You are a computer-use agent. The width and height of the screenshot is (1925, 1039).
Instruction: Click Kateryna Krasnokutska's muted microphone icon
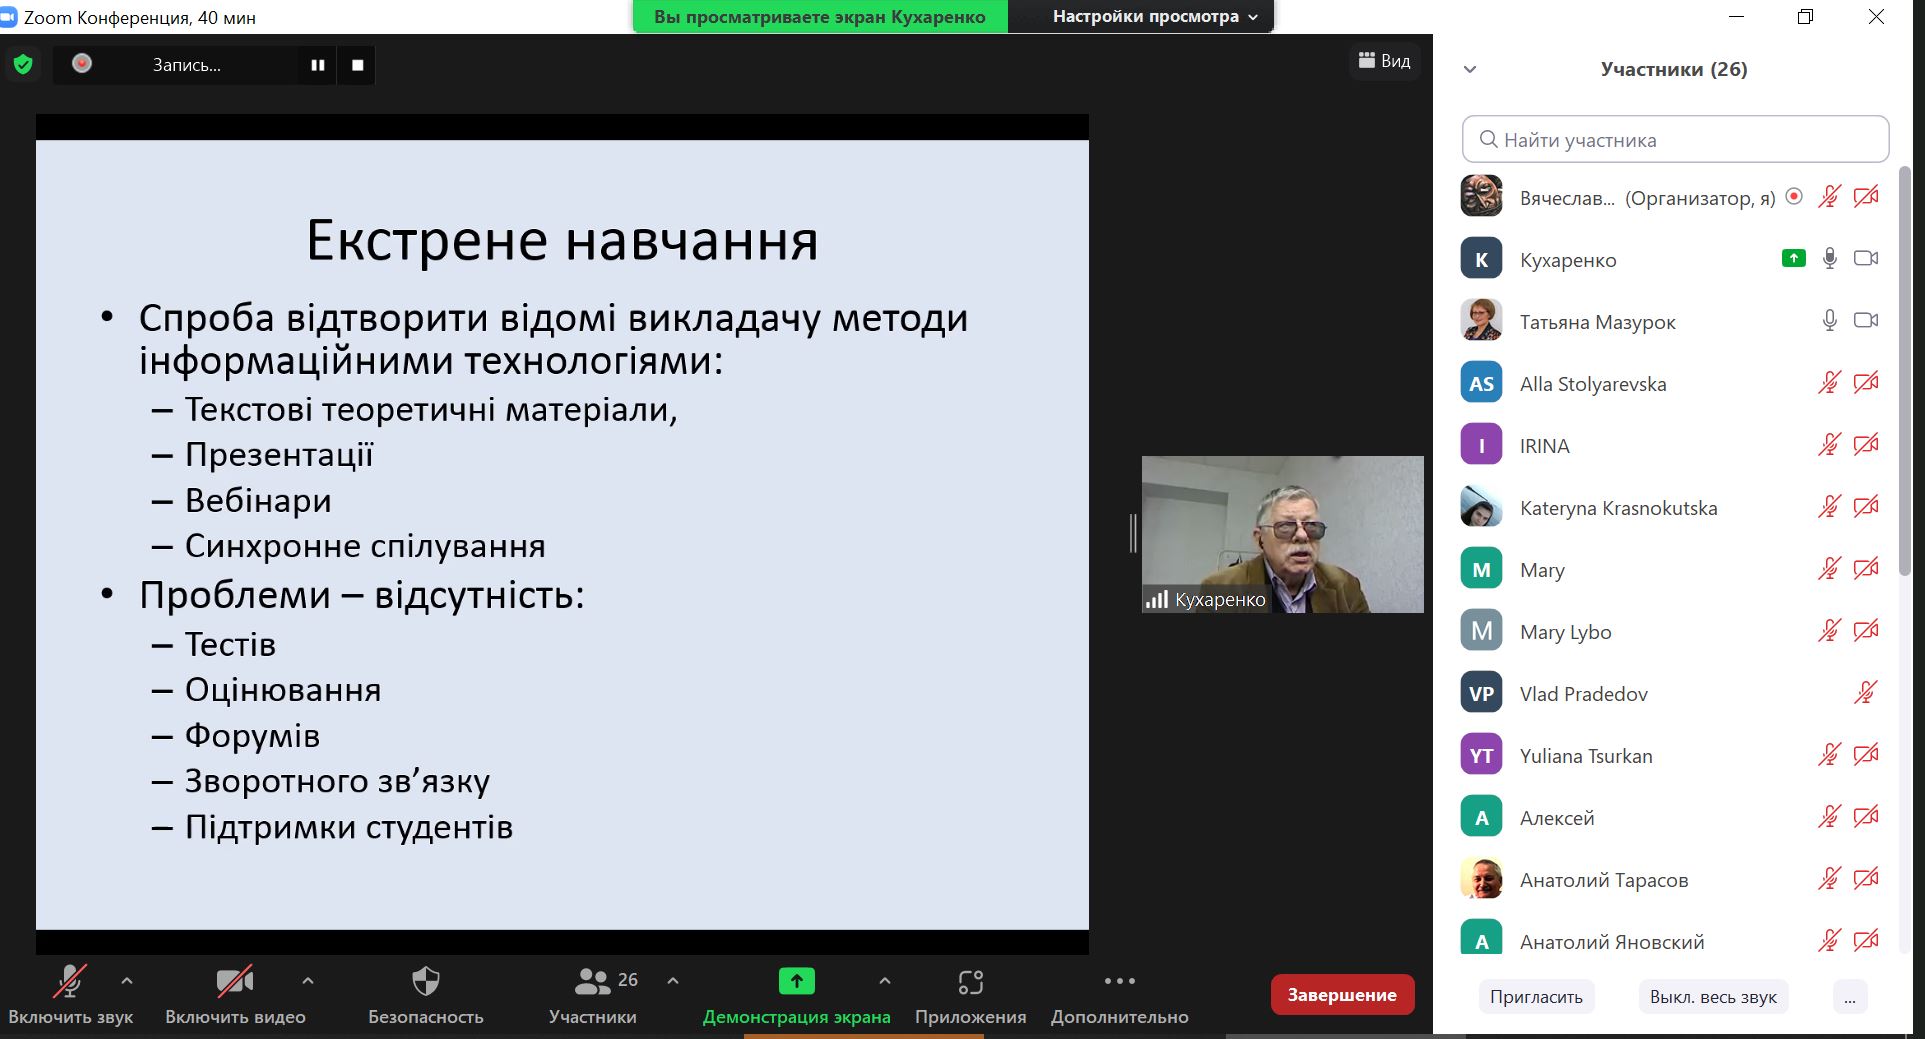(x=1829, y=506)
